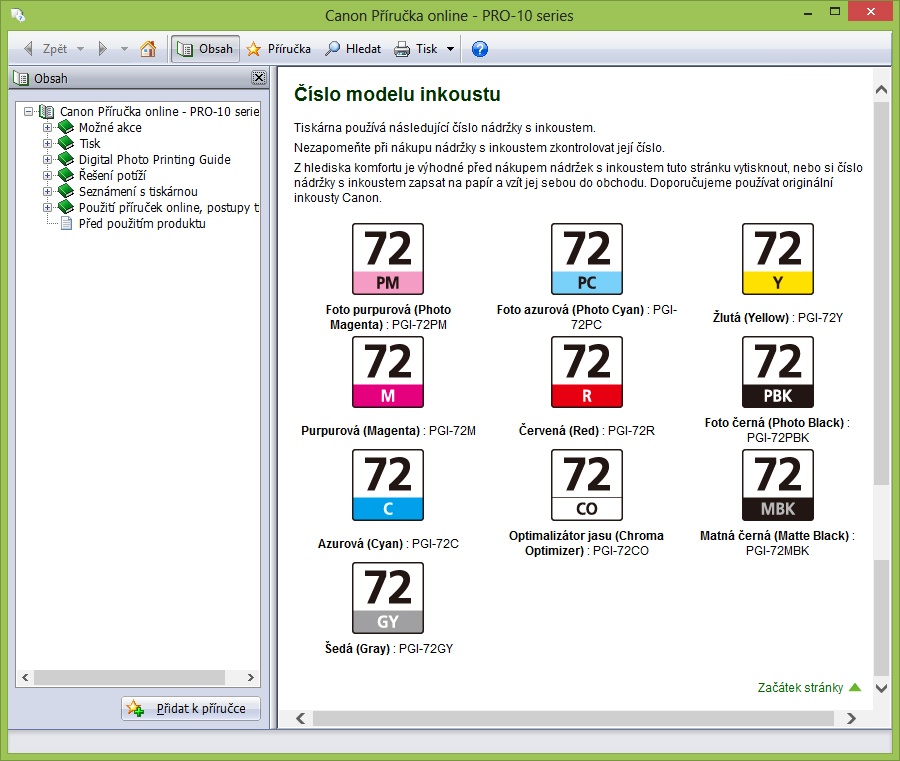Open the Zpět history dropdown arrow
Image resolution: width=900 pixels, height=761 pixels.
[x=80, y=49]
